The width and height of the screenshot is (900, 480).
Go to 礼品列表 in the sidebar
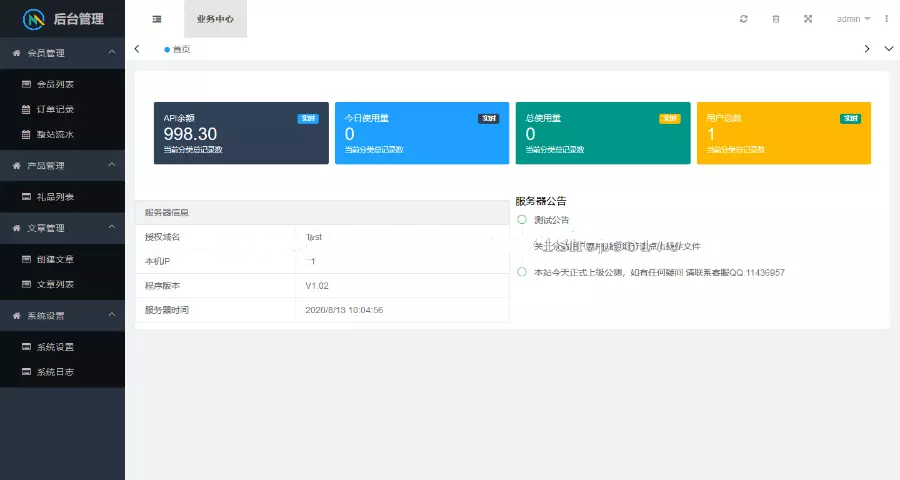point(55,196)
